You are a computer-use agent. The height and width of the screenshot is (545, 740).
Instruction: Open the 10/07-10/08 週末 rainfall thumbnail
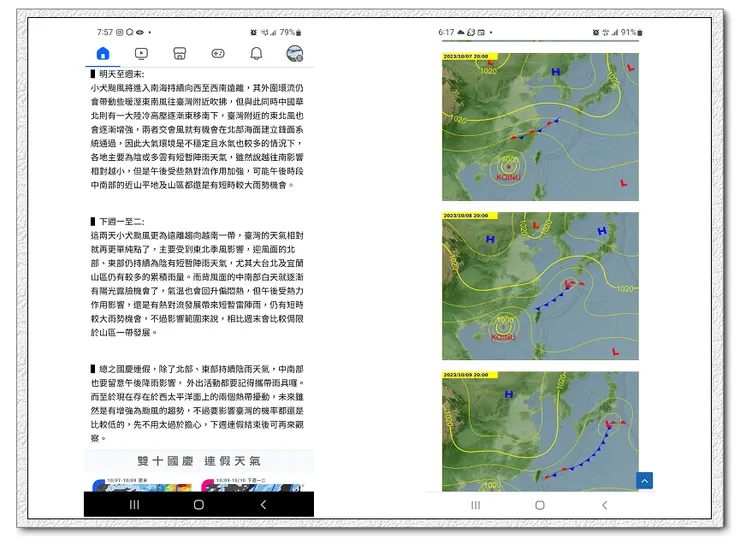142,485
